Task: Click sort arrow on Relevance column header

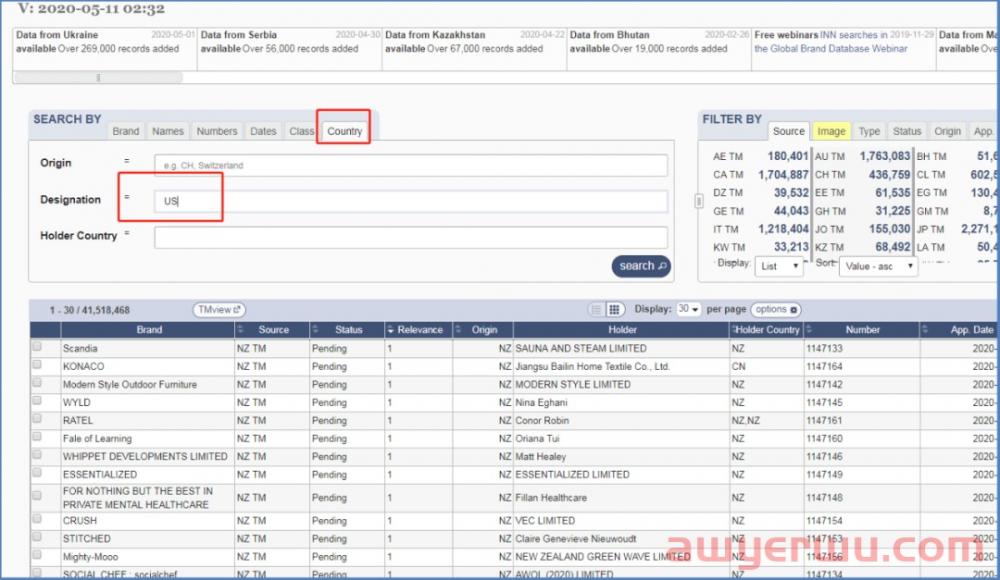Action: [x=390, y=330]
